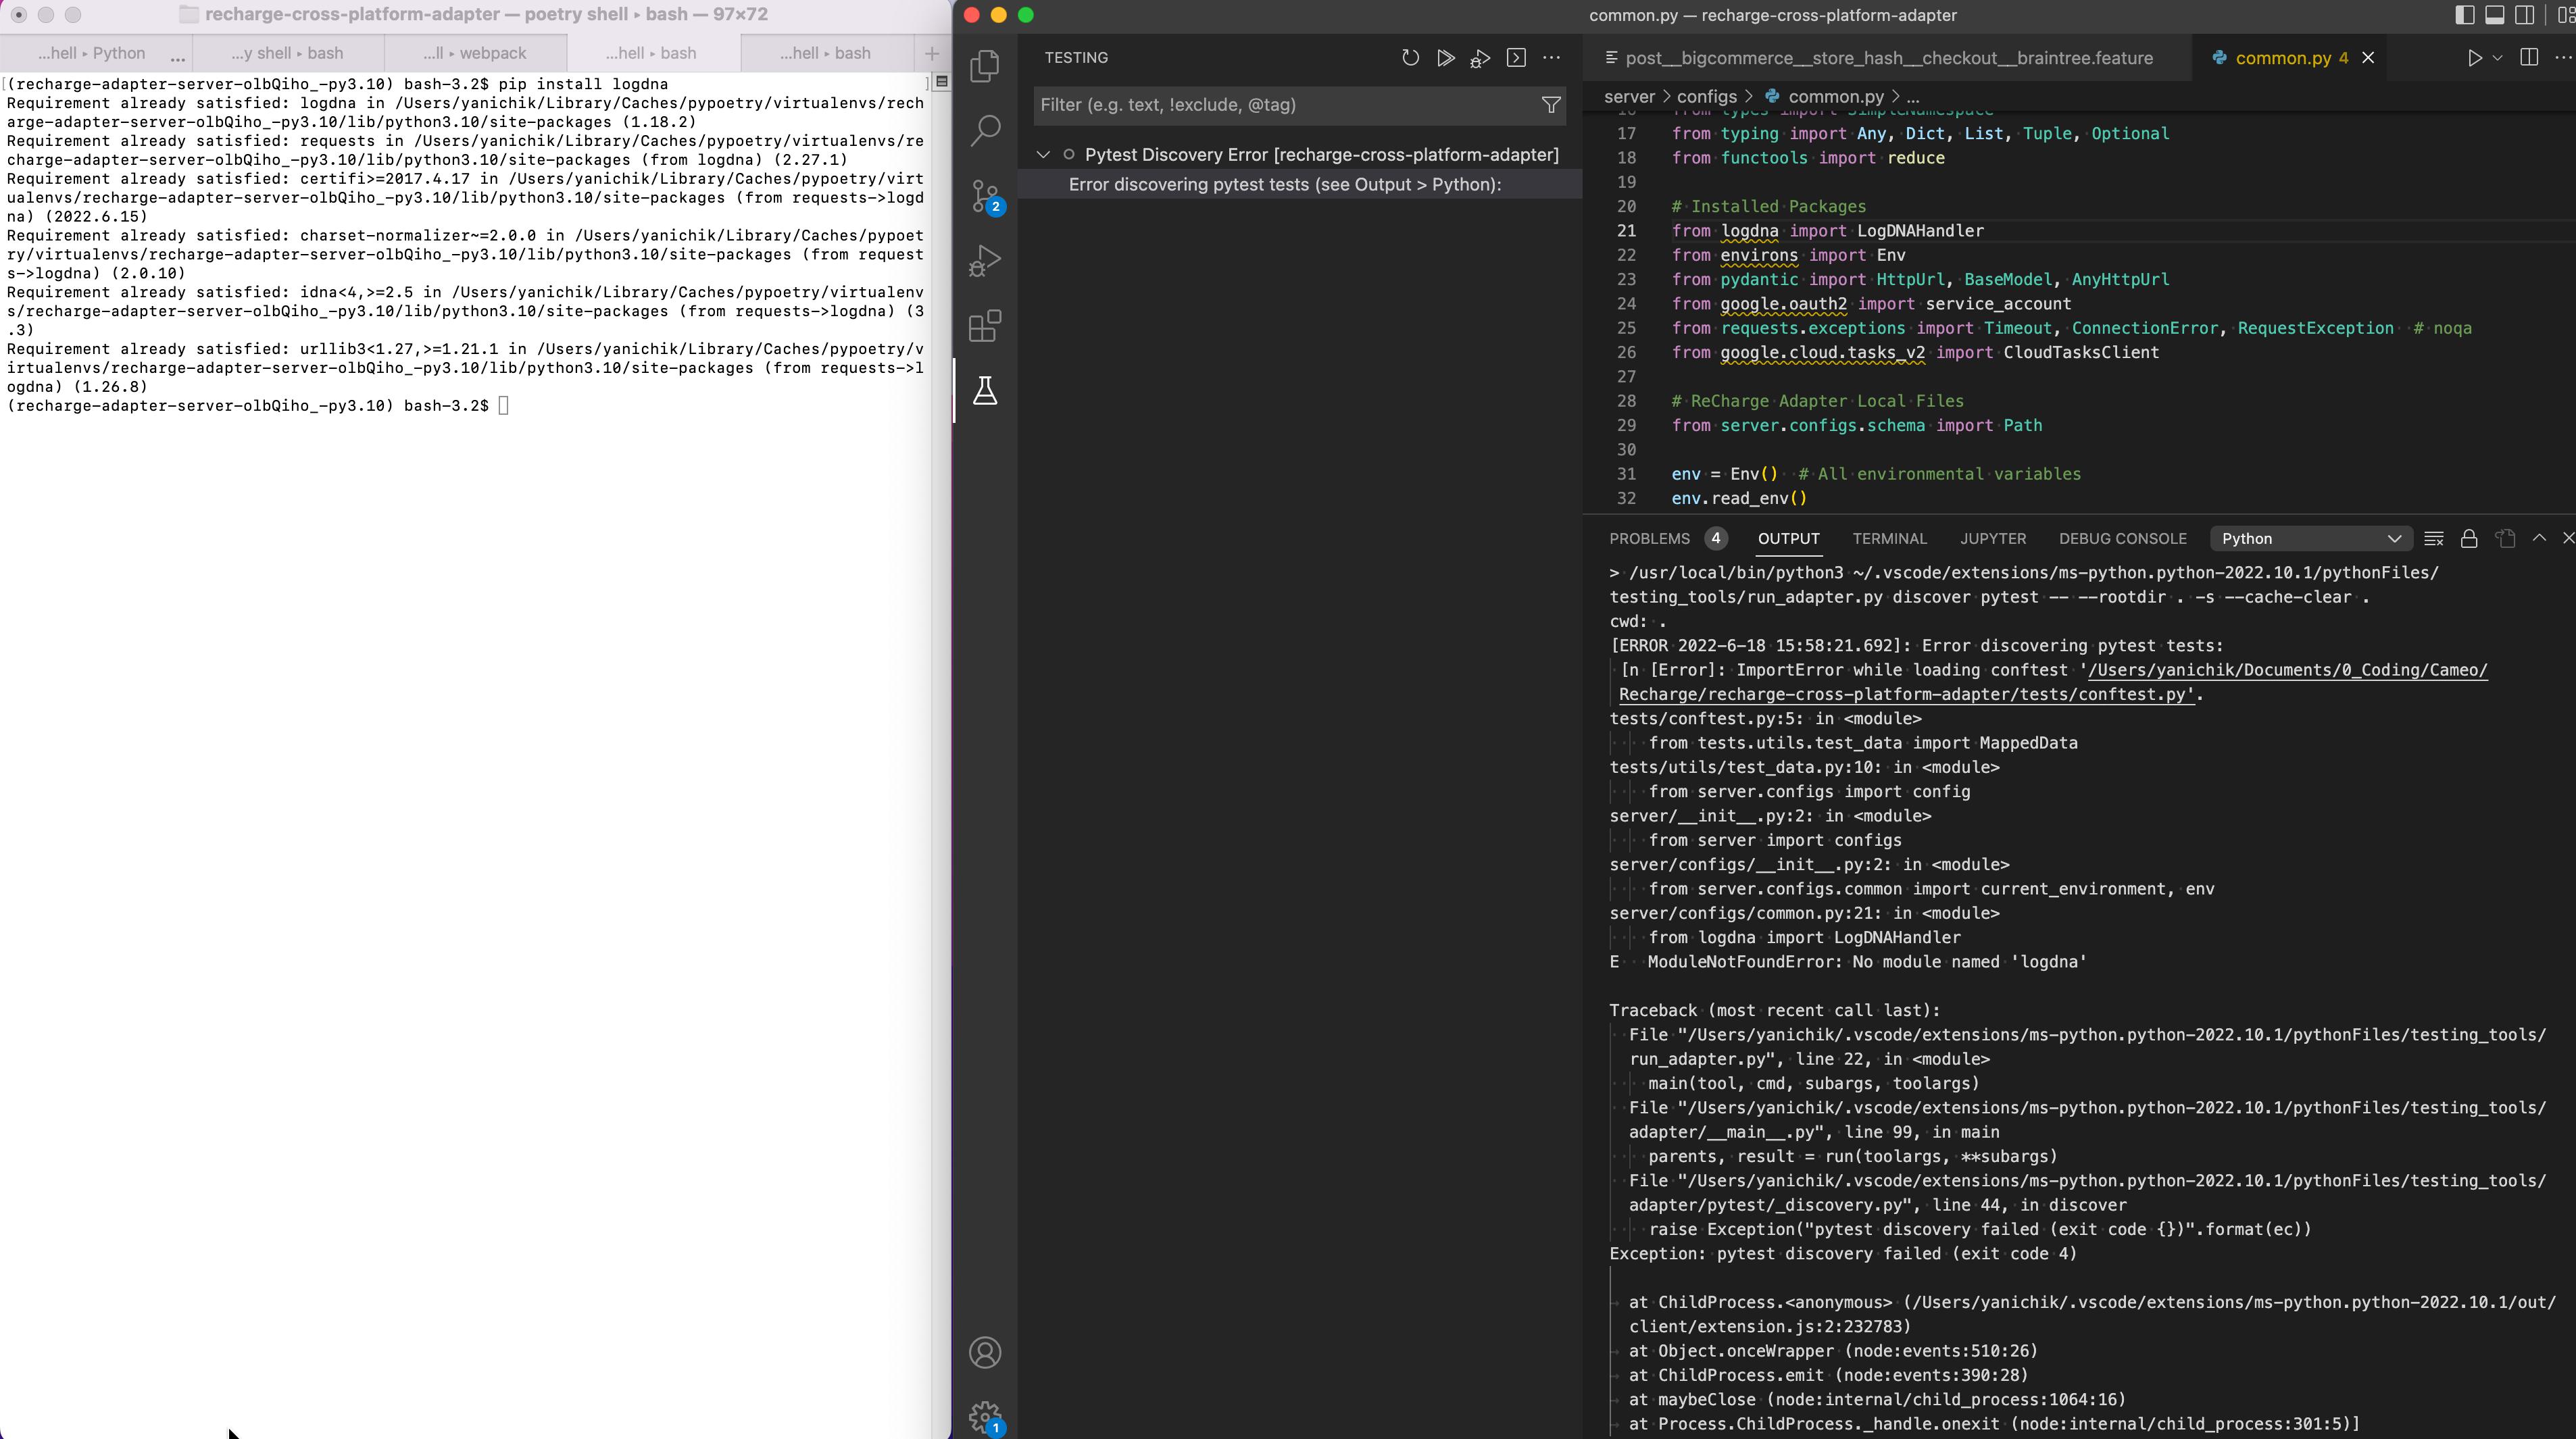The width and height of the screenshot is (2576, 1439).
Task: Show test output terminal icon
Action: 1516,58
